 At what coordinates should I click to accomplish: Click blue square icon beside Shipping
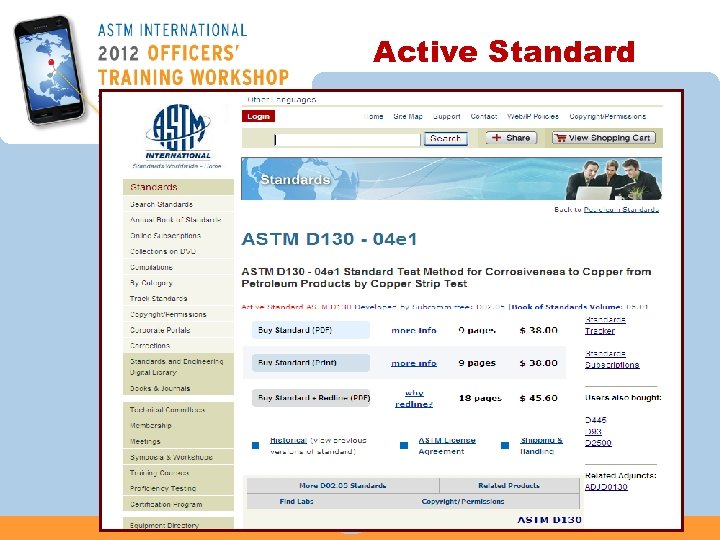click(505, 445)
